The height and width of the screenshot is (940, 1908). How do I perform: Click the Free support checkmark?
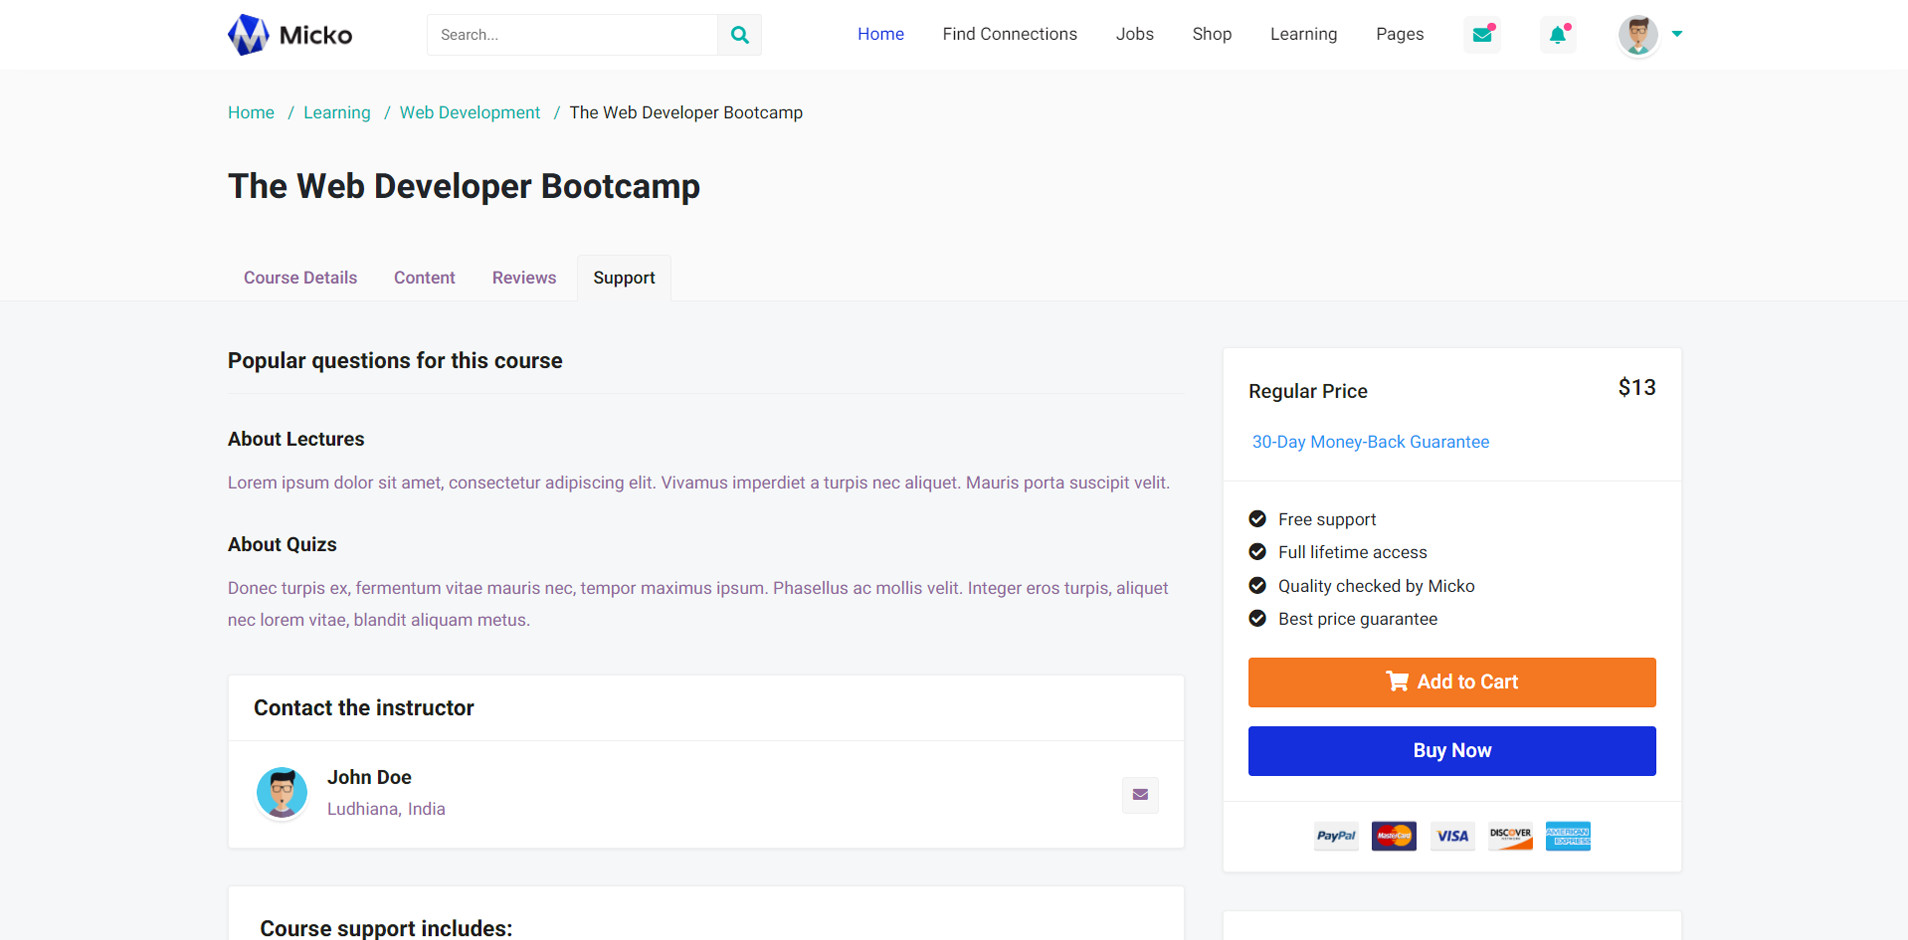click(1257, 519)
